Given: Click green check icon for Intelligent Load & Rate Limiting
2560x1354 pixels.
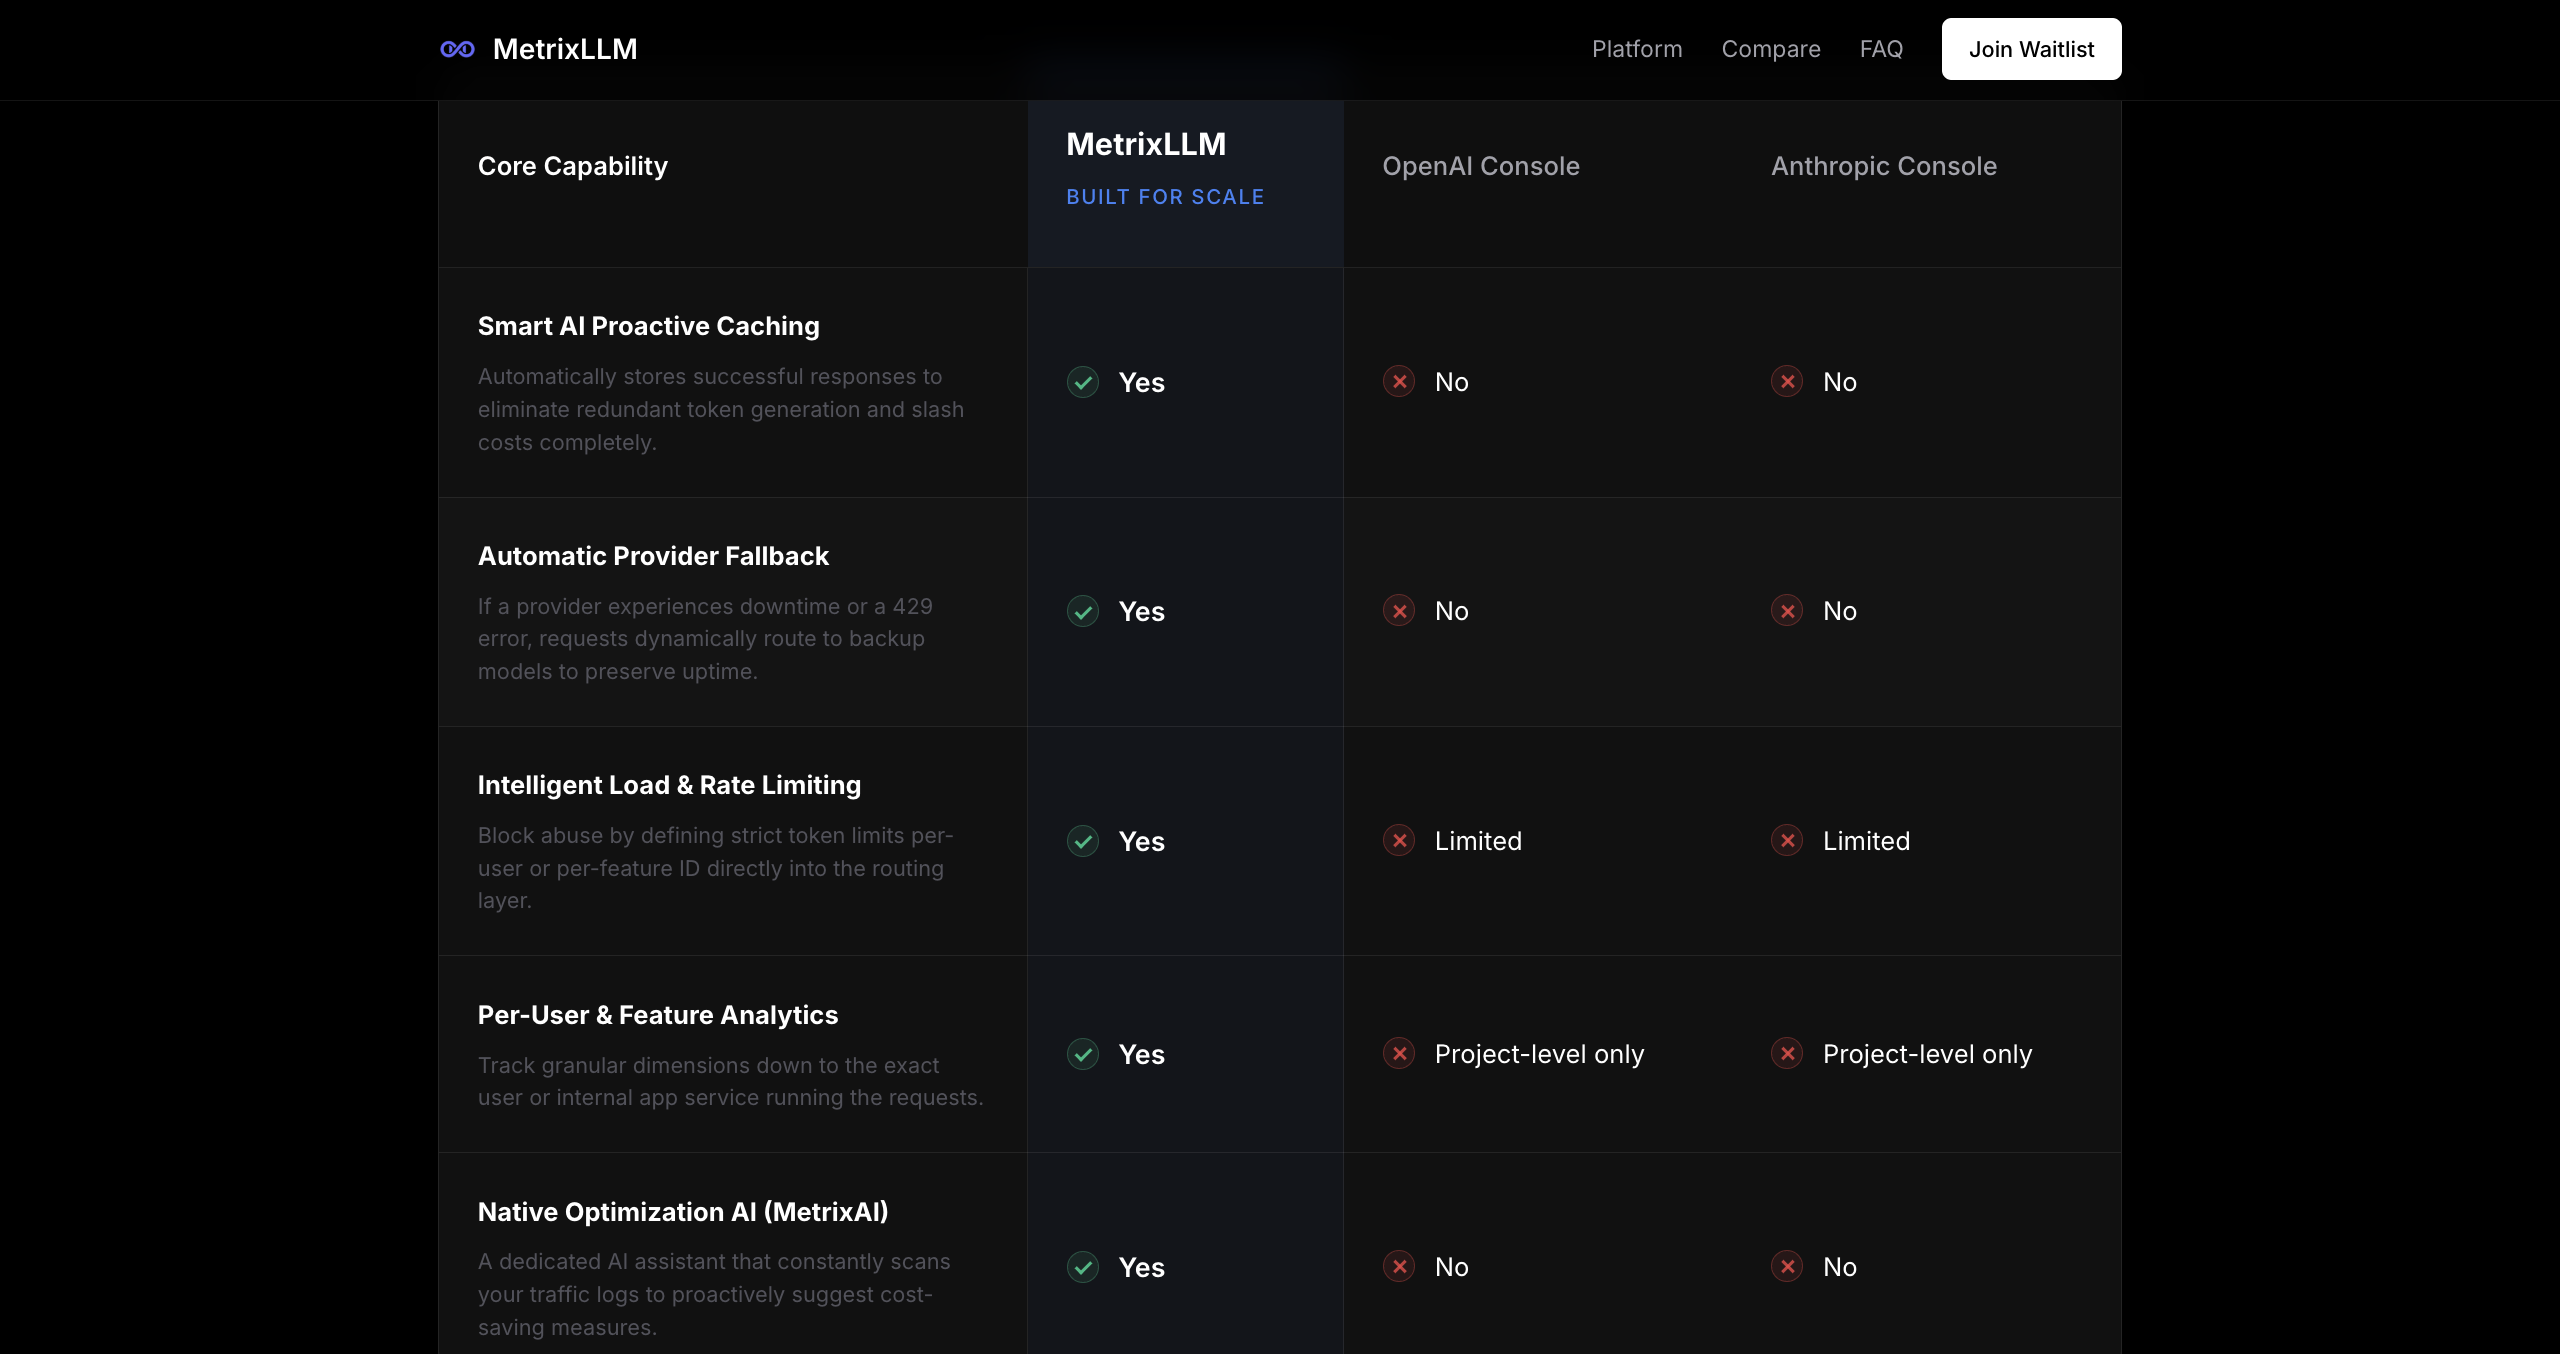Looking at the screenshot, I should [1083, 841].
